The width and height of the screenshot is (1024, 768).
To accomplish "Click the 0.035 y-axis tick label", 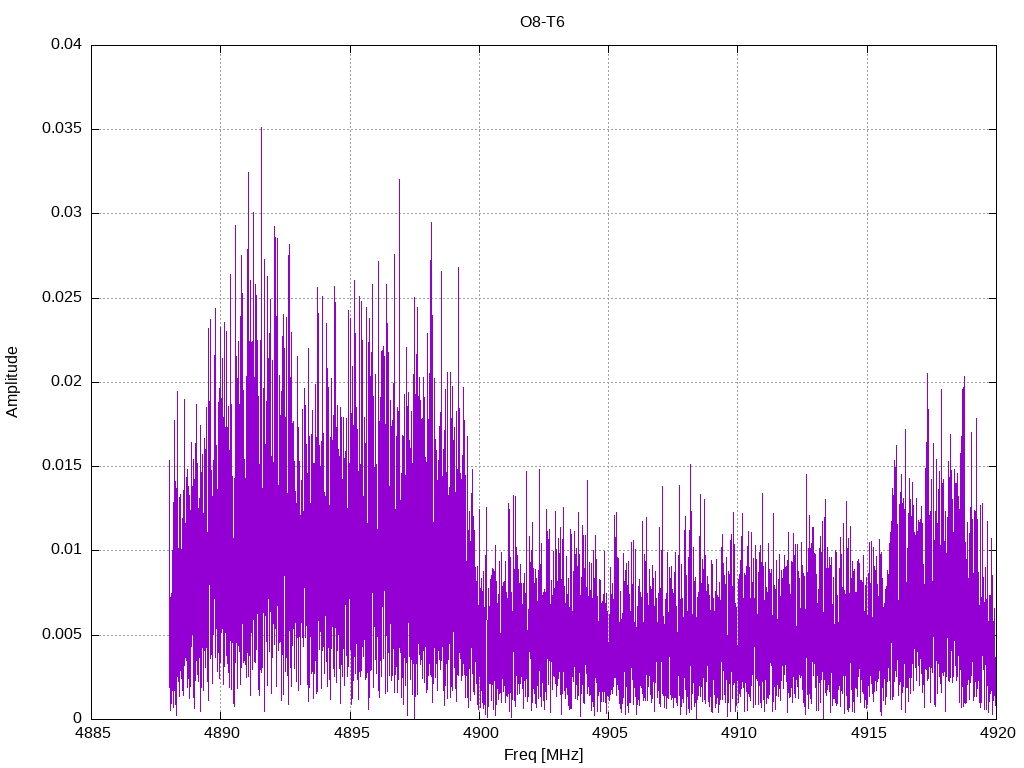I will [x=62, y=129].
